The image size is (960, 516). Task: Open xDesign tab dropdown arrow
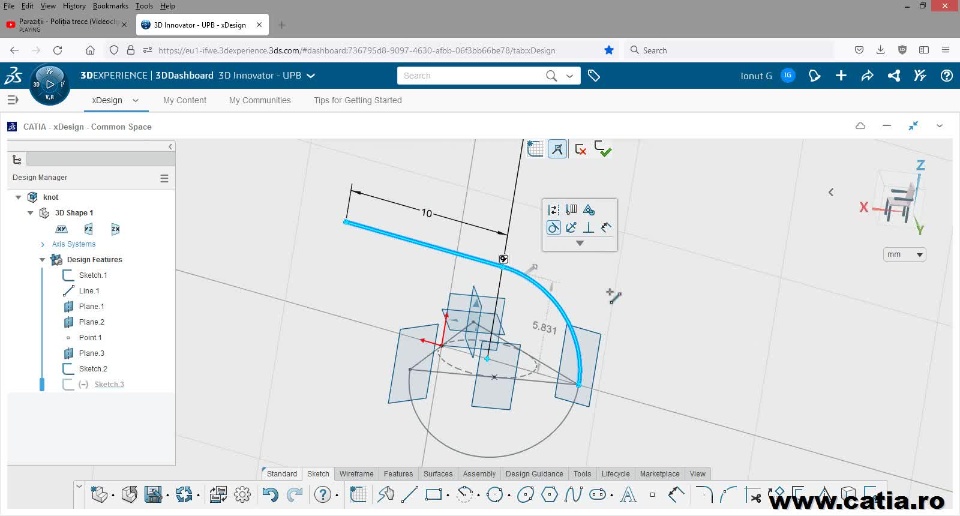coord(136,100)
